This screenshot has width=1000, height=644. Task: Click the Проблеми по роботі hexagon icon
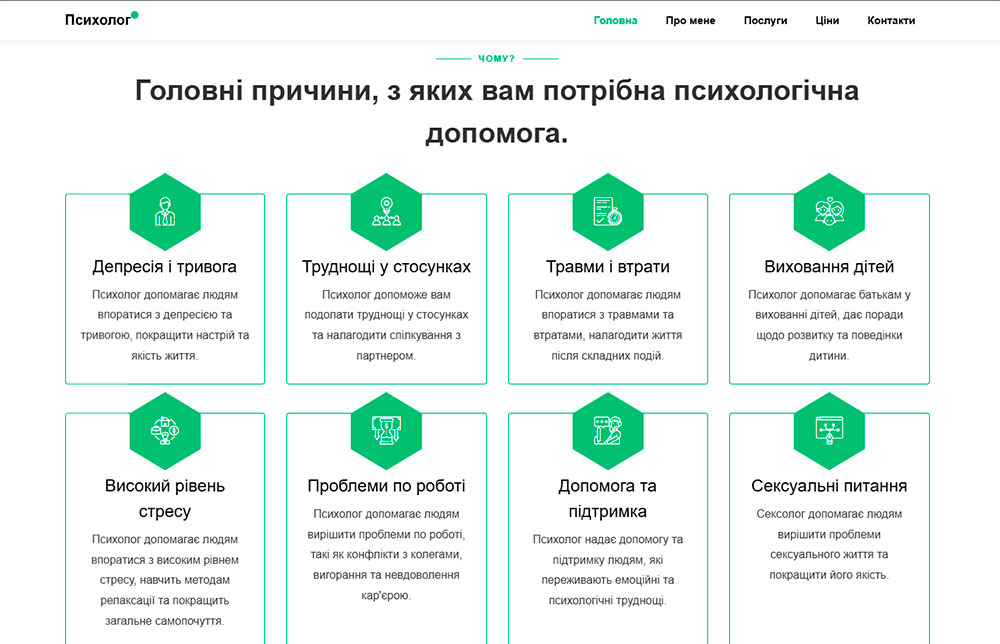pos(386,431)
